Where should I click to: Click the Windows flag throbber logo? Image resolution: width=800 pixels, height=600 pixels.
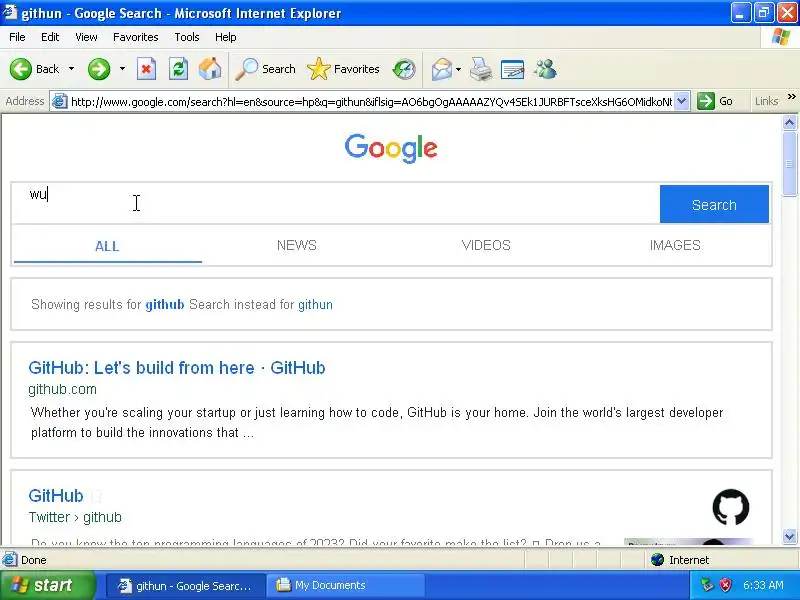click(781, 37)
